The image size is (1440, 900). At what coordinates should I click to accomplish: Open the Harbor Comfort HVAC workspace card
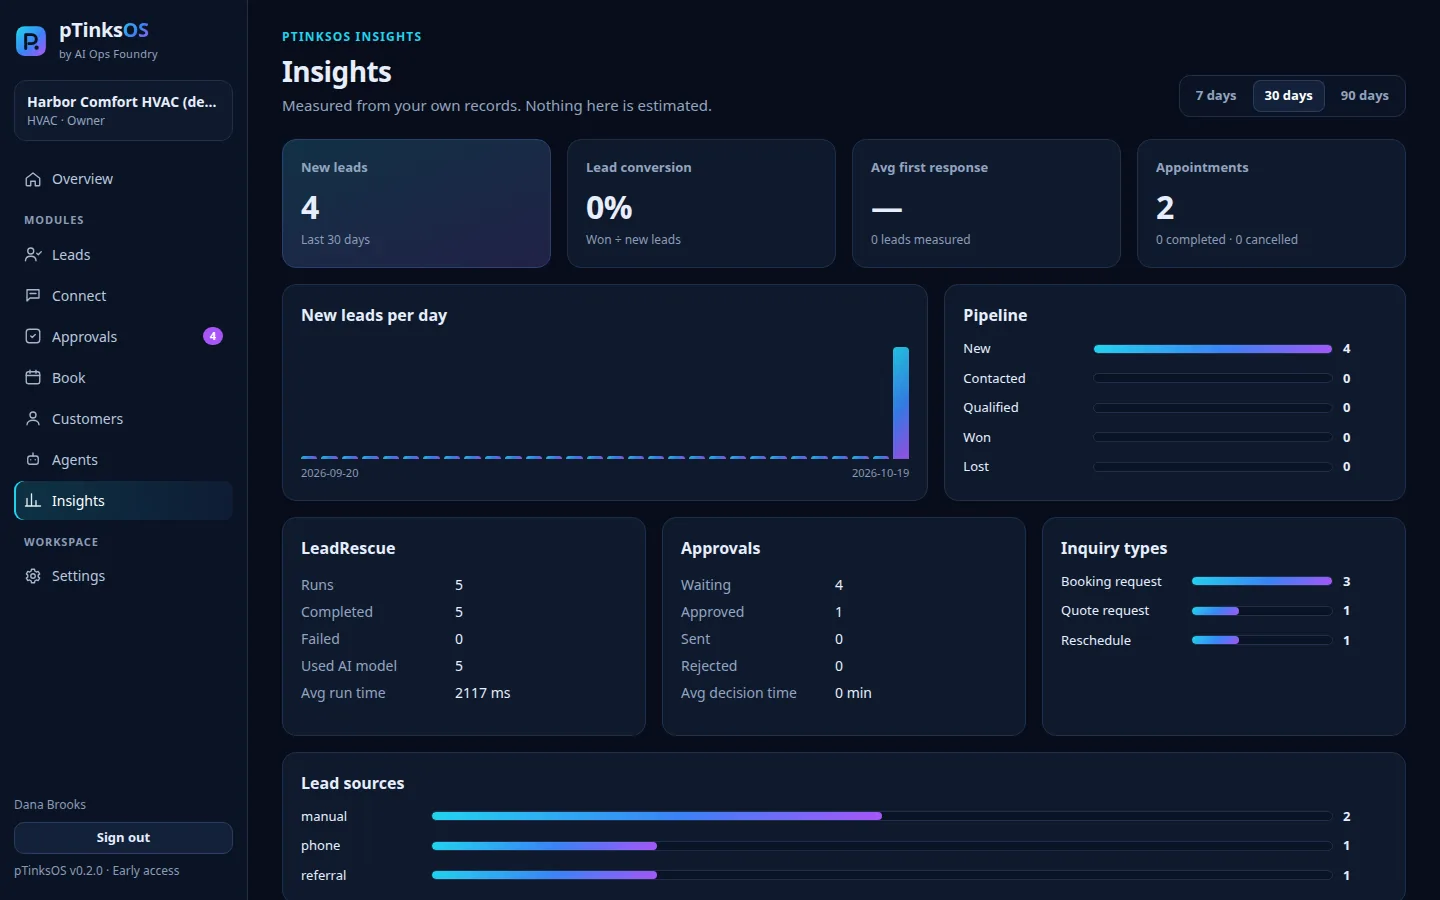tap(123, 110)
